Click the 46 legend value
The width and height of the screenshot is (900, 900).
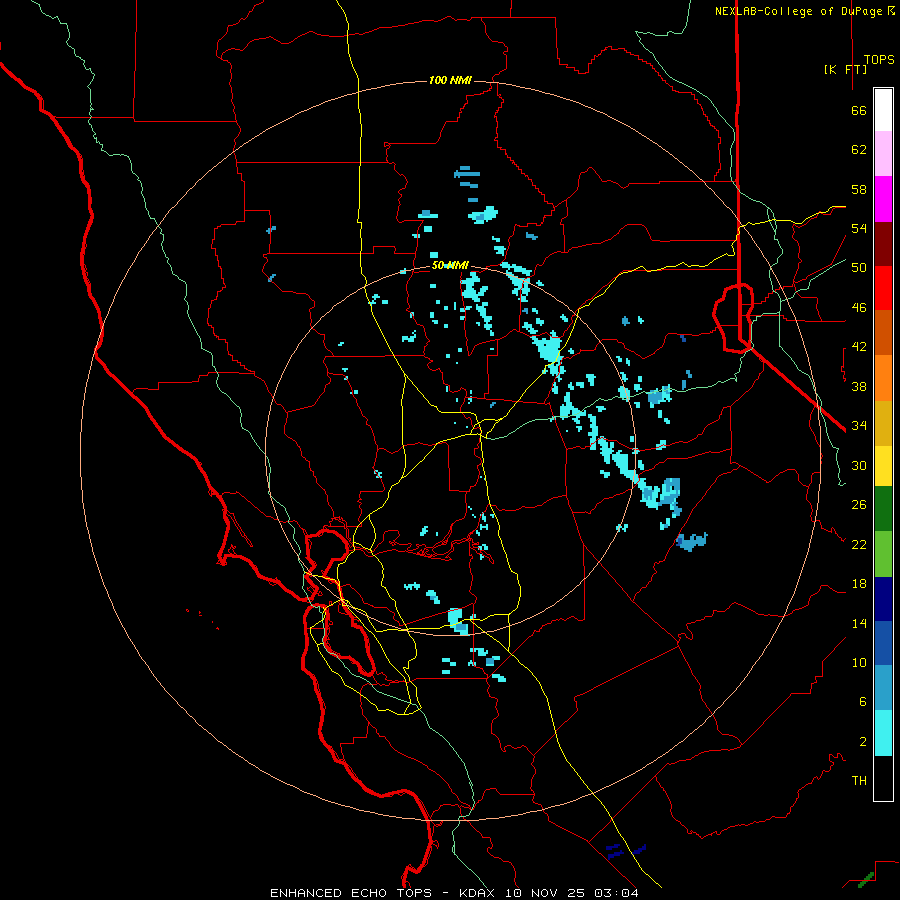[859, 308]
